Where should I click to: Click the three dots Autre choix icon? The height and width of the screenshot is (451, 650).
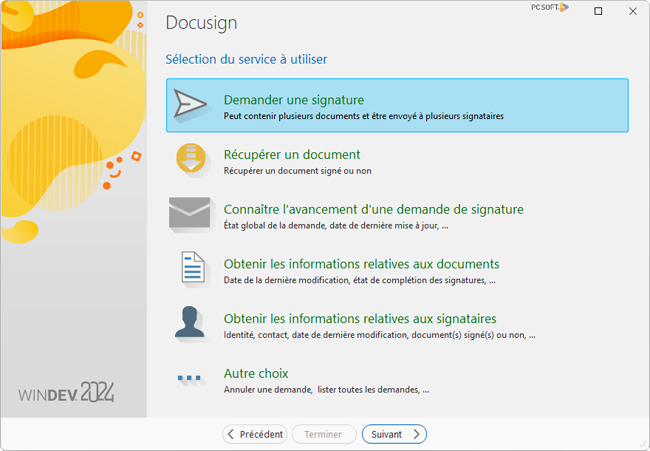pos(190,378)
